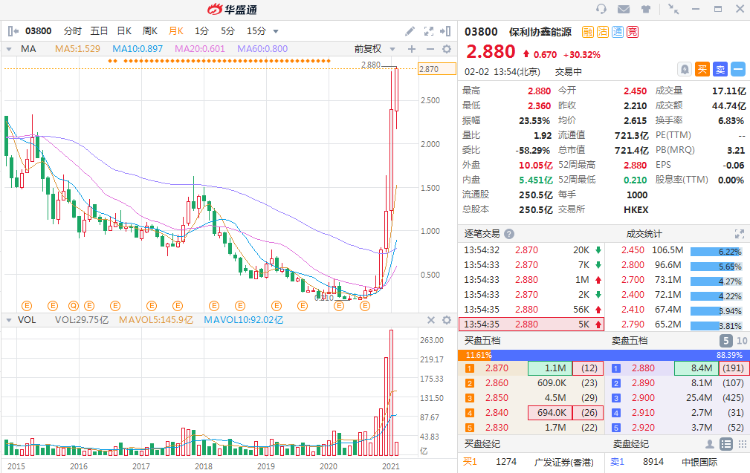
Task: Select 5 levels order book depth
Action: tap(726, 341)
